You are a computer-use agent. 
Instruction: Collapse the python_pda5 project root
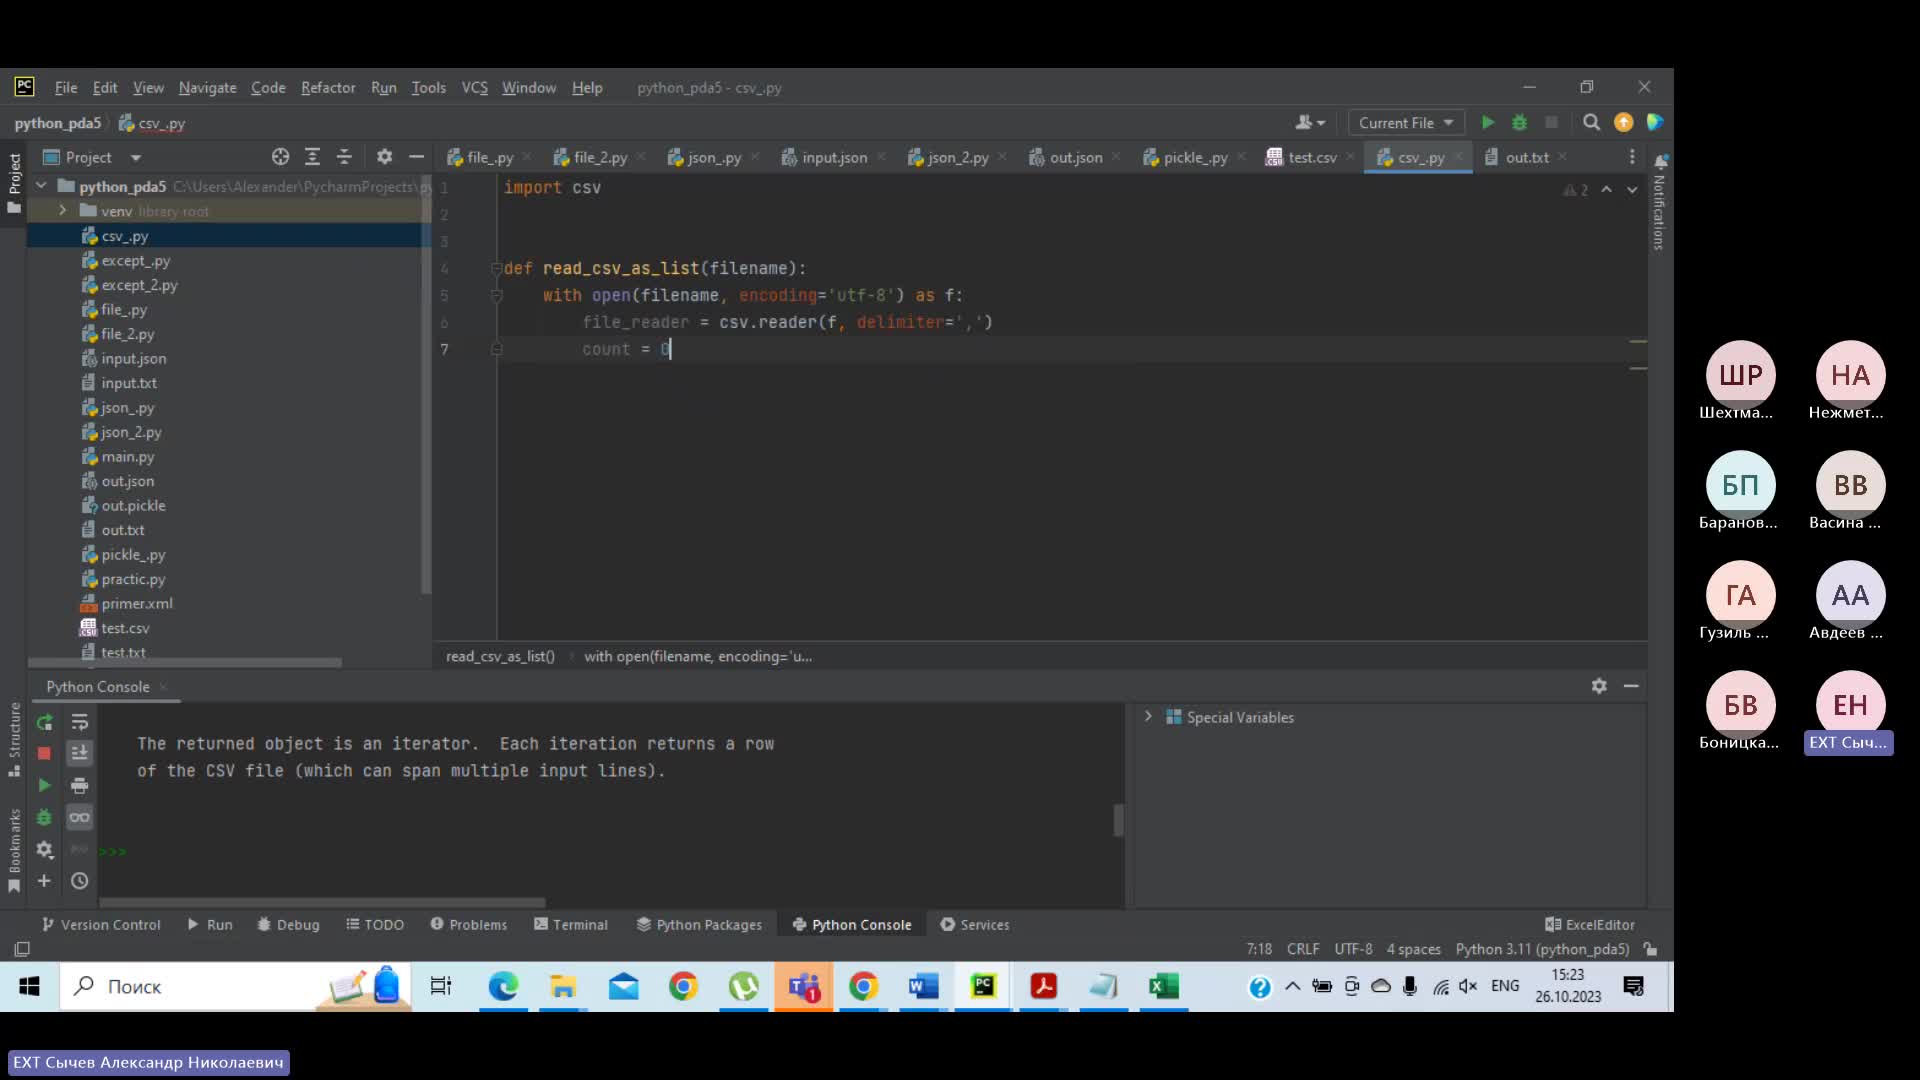[x=41, y=186]
